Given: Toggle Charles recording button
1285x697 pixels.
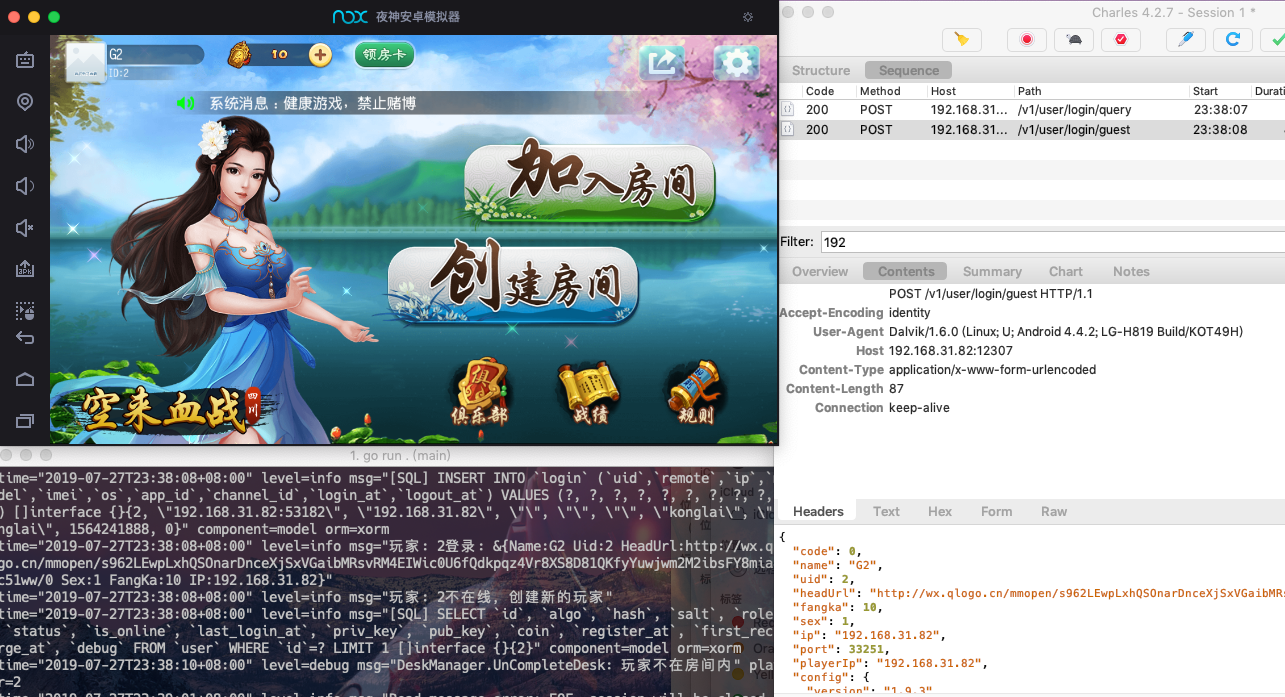Looking at the screenshot, I should 1026,39.
